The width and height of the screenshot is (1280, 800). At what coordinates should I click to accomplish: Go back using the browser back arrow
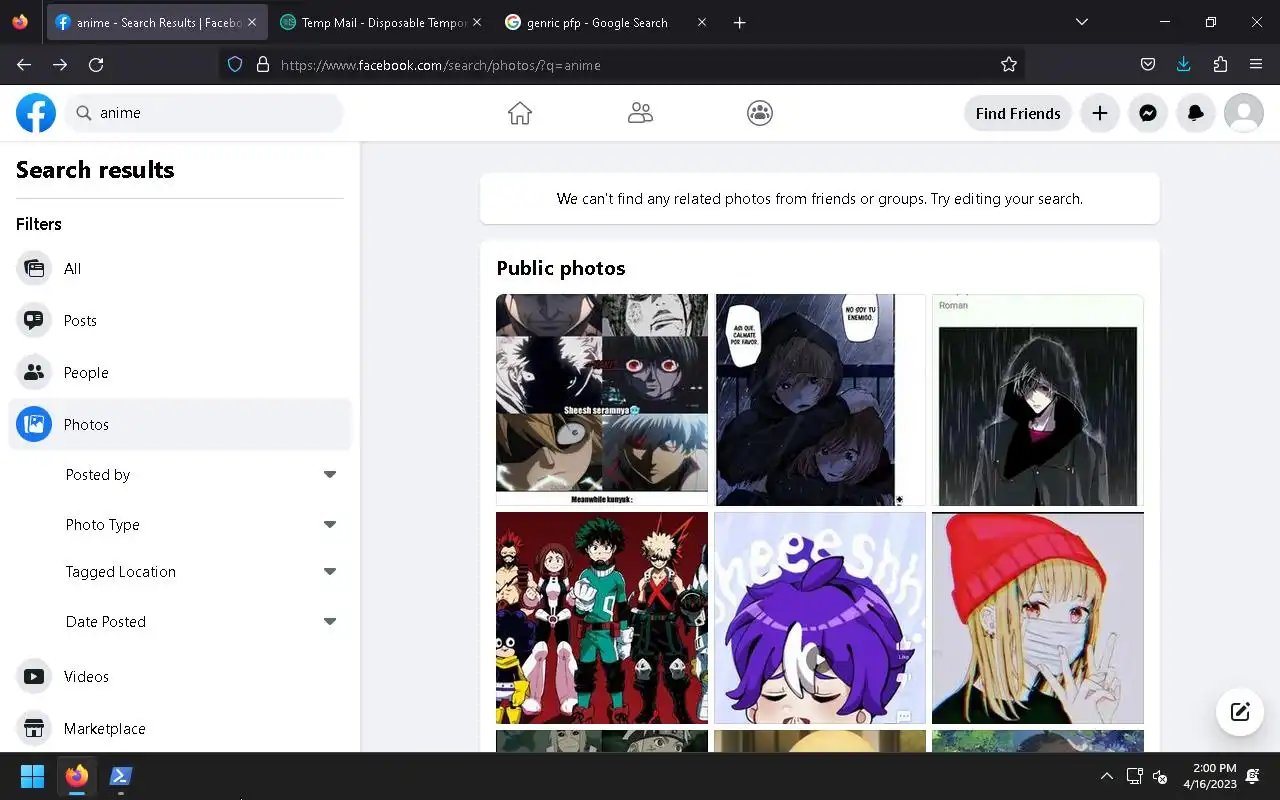click(24, 64)
